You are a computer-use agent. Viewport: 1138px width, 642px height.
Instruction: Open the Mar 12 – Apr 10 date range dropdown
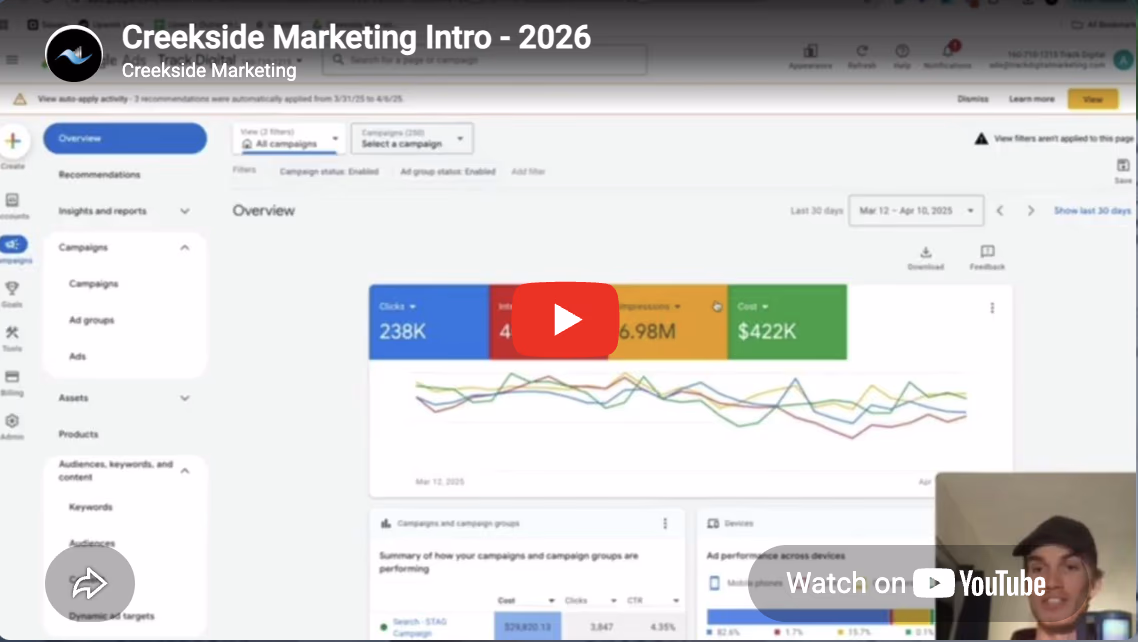[x=916, y=210]
